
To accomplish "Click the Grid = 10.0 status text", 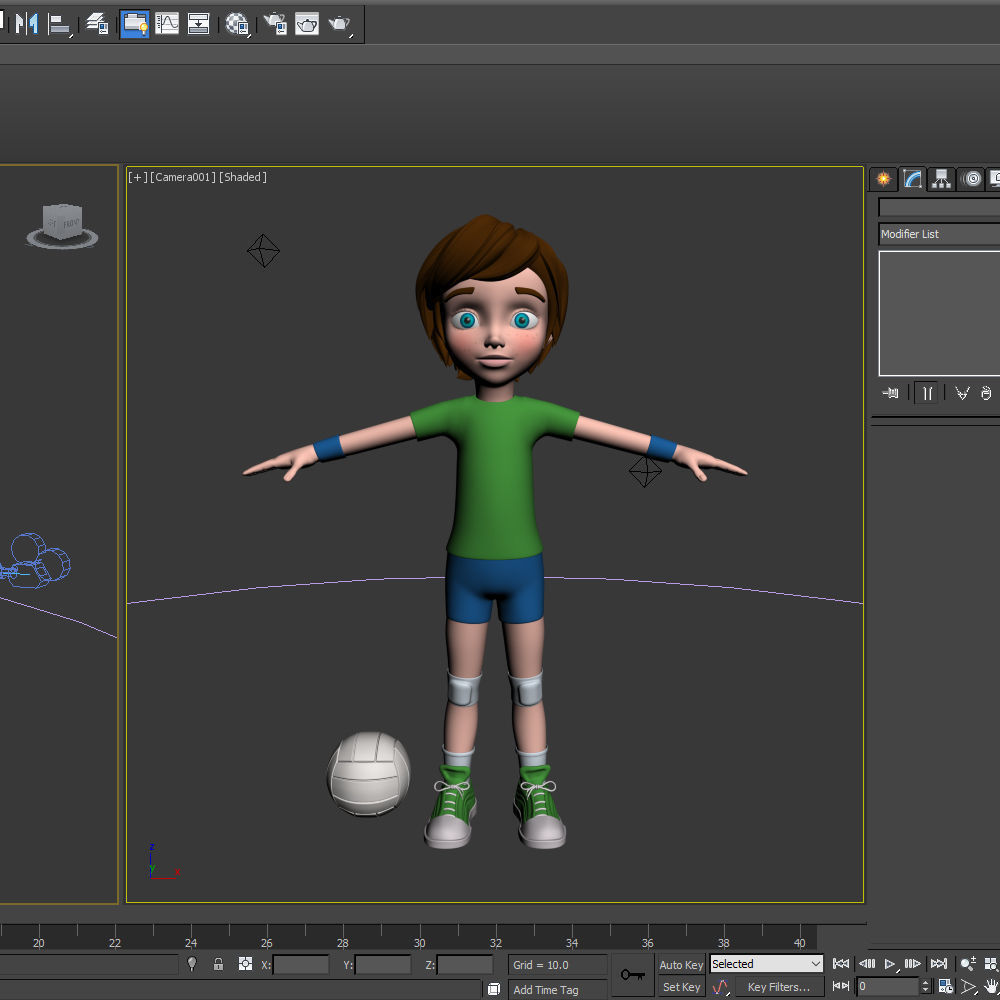I will [540, 965].
